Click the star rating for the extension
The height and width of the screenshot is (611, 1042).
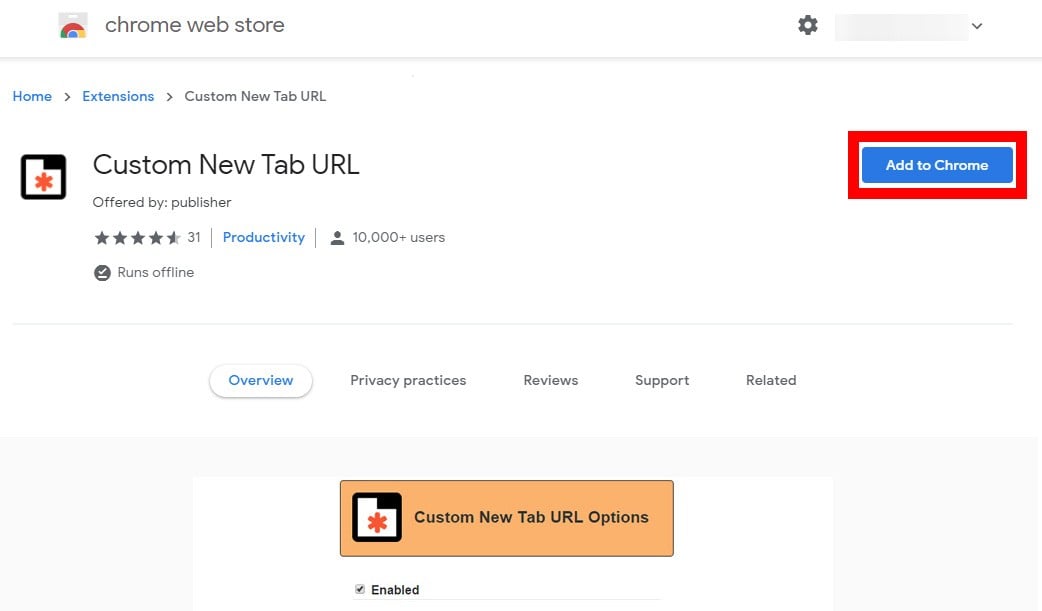pyautogui.click(x=137, y=238)
